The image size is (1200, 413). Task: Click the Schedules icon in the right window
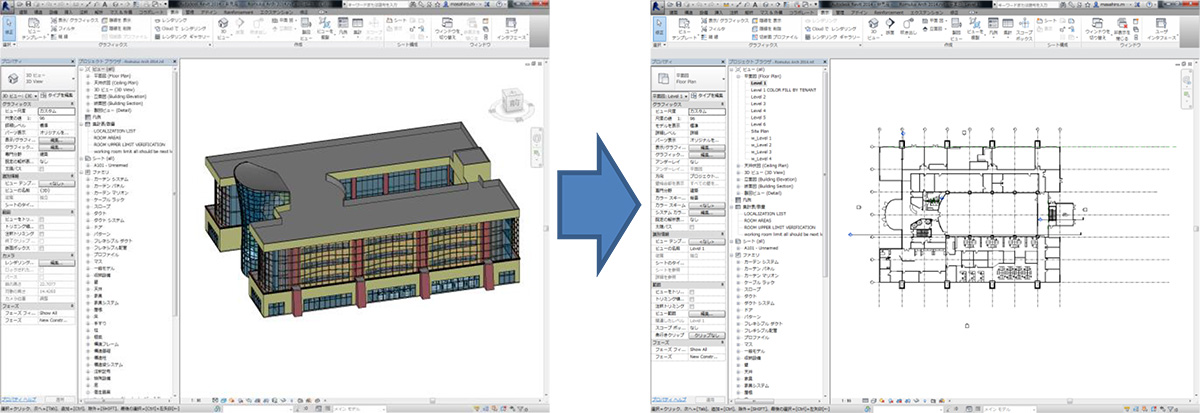click(1008, 26)
